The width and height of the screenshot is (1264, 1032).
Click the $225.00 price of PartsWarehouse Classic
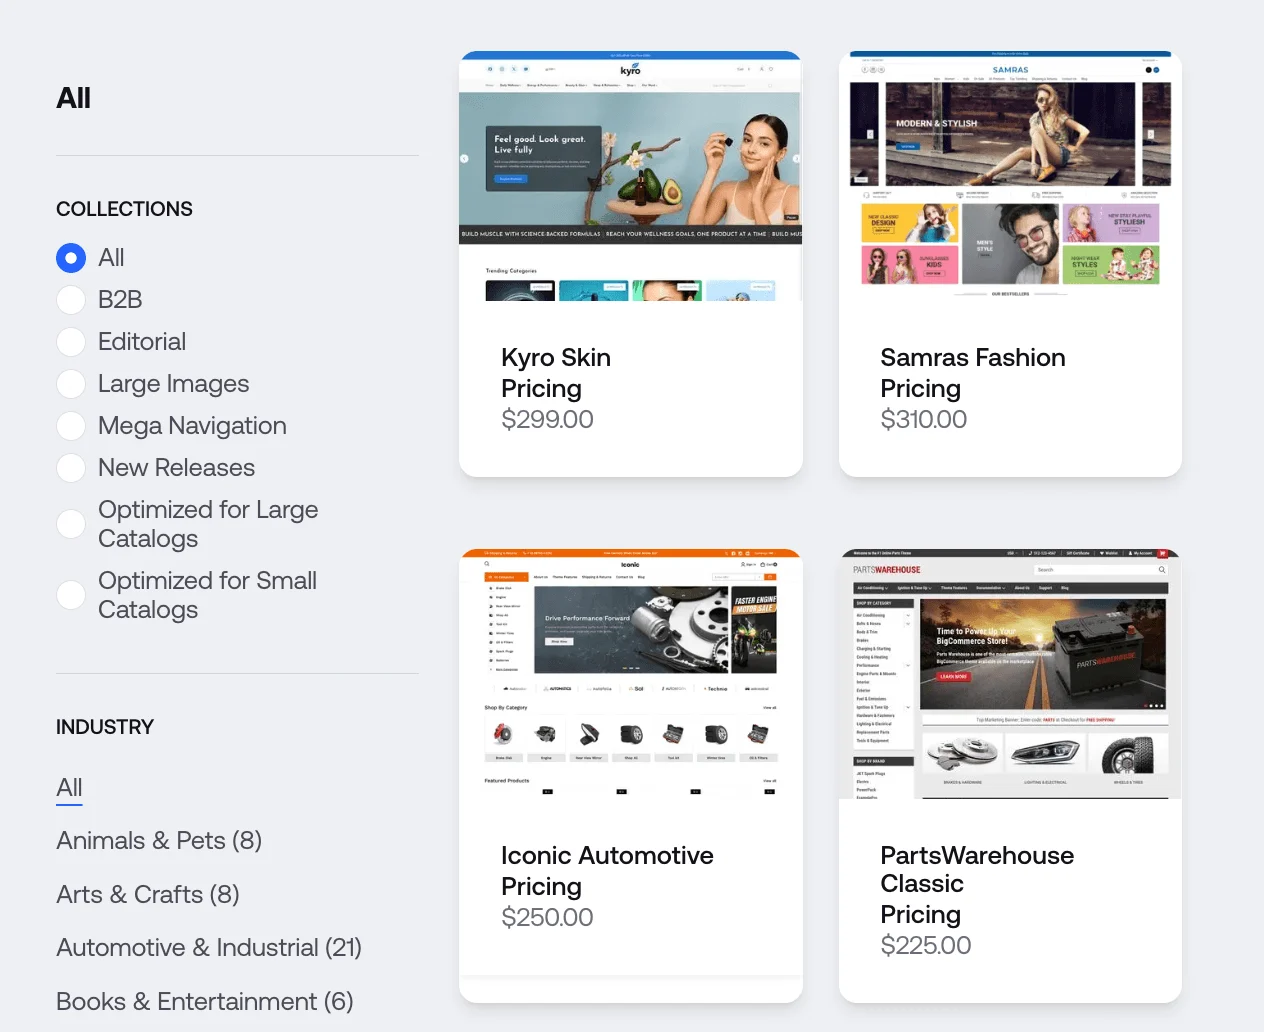point(926,946)
